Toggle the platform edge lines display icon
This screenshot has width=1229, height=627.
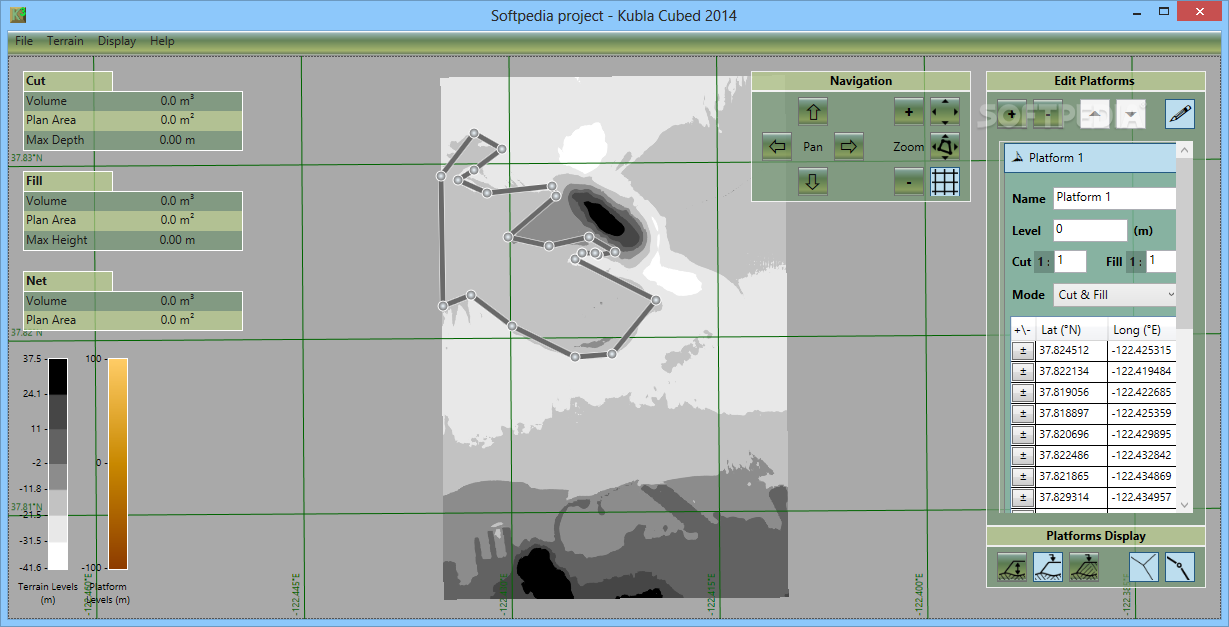tap(1144, 567)
